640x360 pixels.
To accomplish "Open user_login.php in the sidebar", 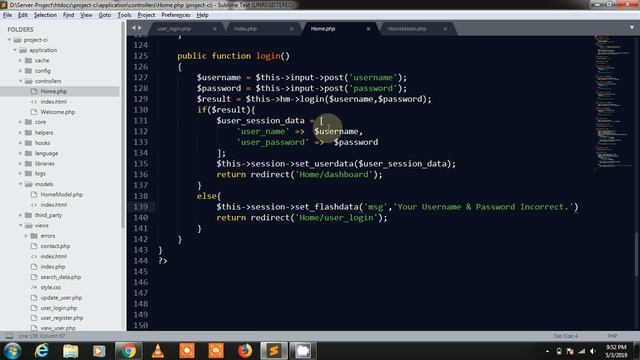I will [59, 308].
